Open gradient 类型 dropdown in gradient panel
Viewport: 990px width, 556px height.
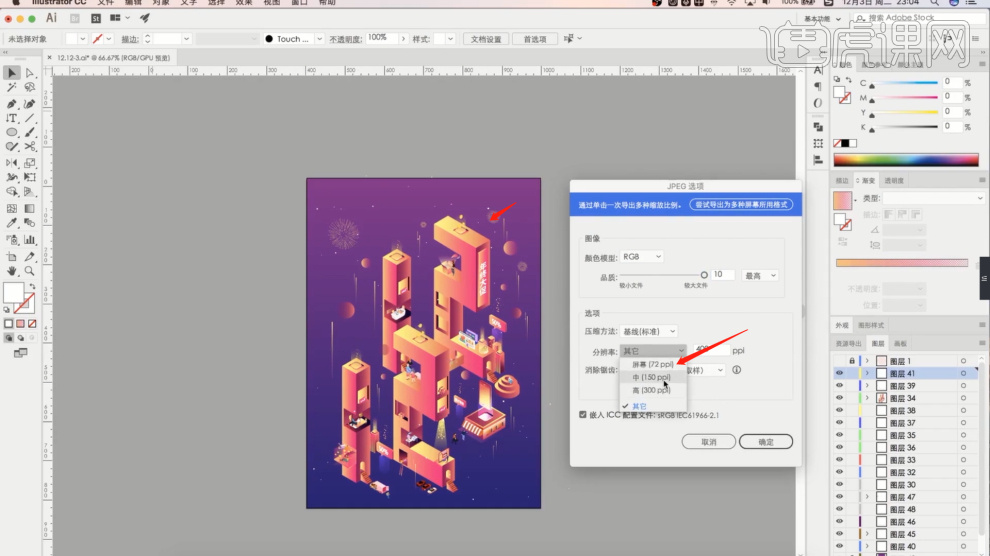[933, 198]
